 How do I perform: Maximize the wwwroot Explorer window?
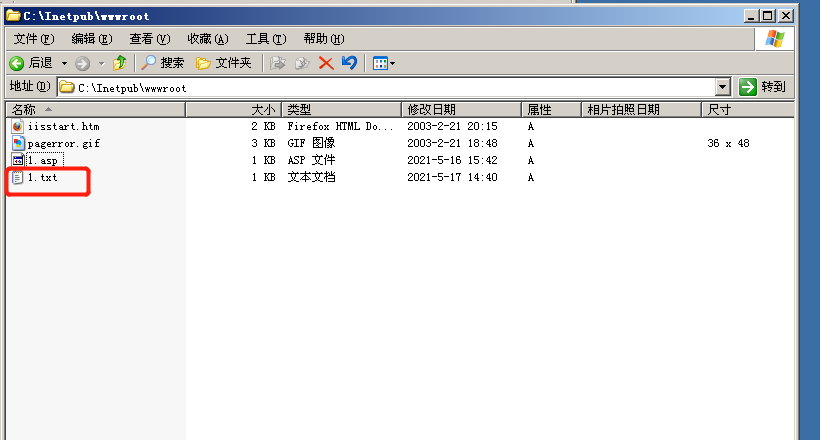[x=768, y=16]
